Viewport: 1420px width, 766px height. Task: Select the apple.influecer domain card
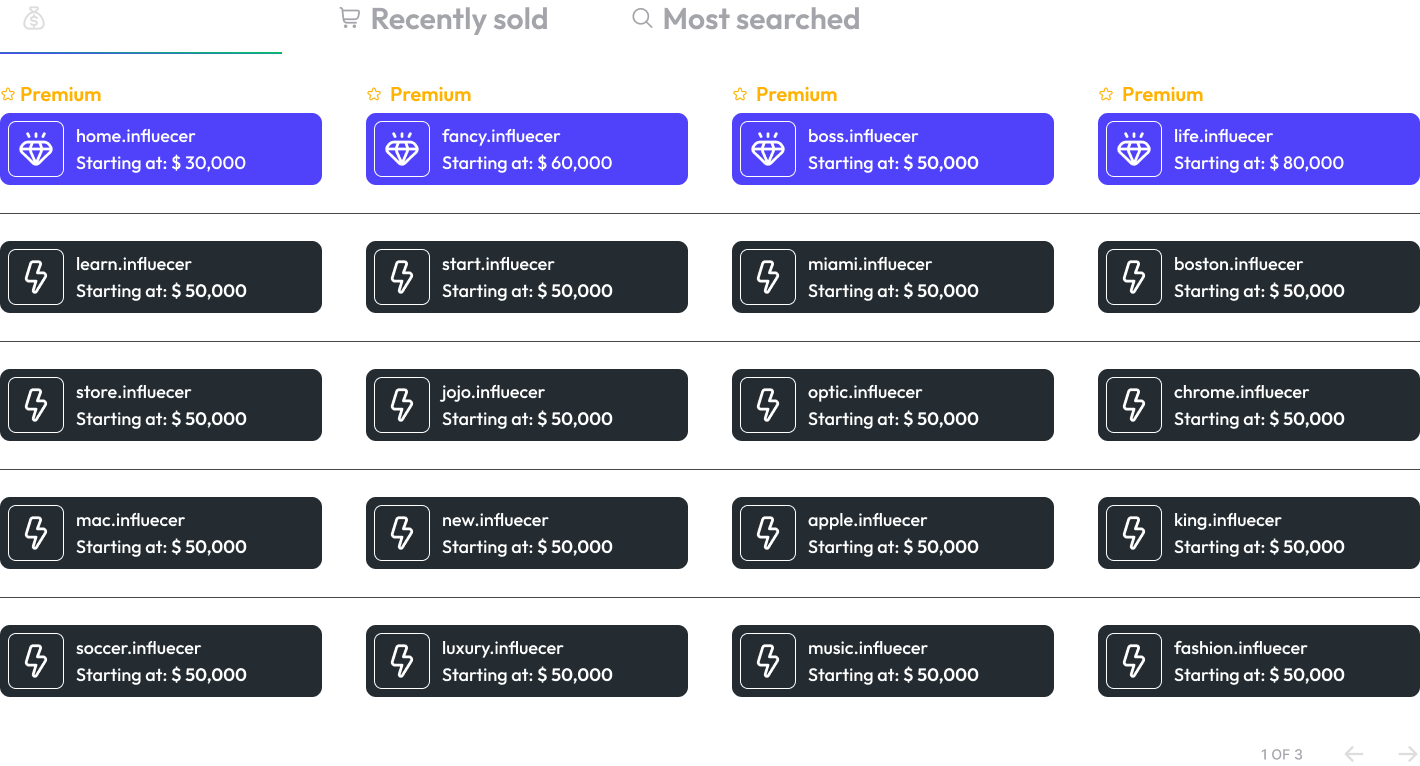coord(893,533)
